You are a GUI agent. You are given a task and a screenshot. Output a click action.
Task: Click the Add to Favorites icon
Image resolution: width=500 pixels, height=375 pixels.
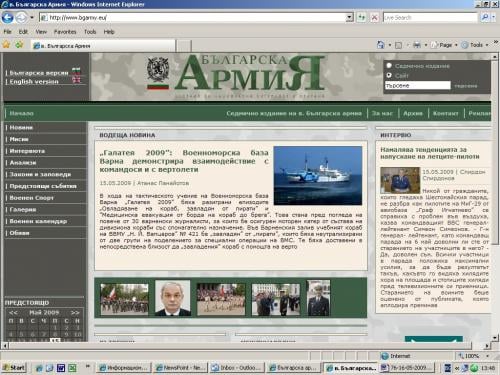pos(19,44)
